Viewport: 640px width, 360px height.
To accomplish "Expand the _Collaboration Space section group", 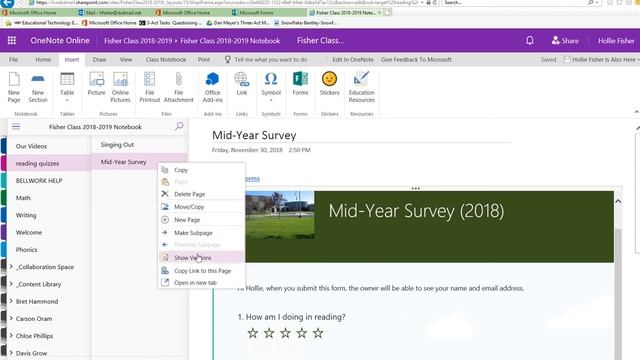I will click(x=11, y=267).
